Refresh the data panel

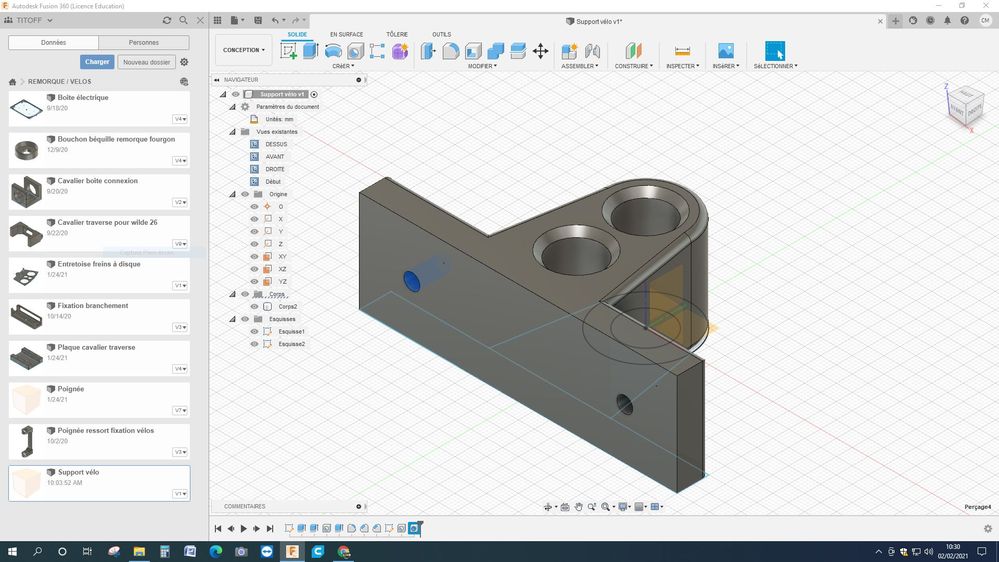(167, 20)
